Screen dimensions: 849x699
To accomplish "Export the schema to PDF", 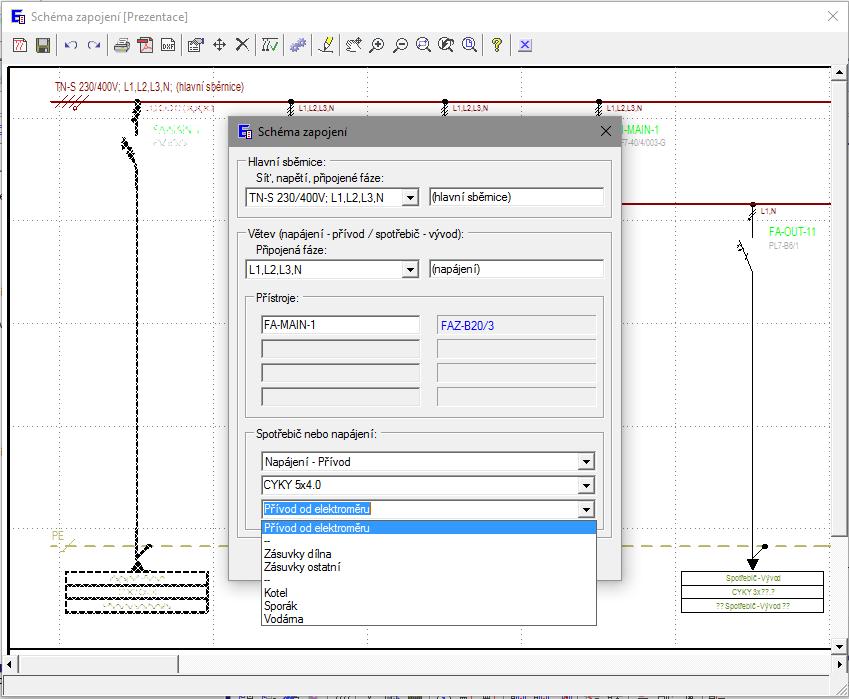I will pyautogui.click(x=145, y=45).
